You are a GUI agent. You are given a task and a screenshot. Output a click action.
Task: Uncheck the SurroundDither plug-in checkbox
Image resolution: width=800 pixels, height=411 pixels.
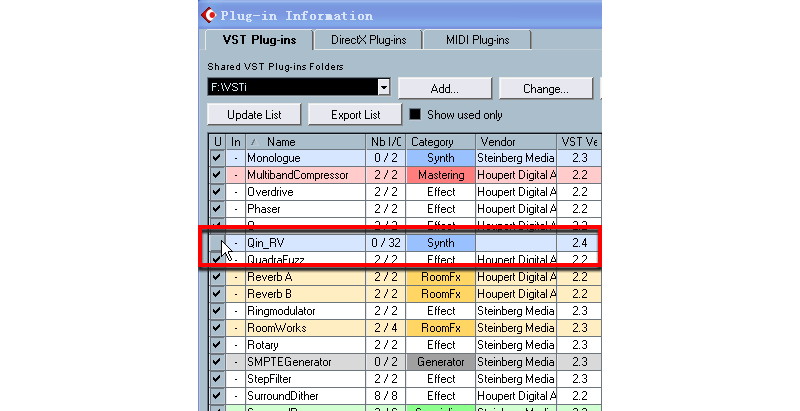(217, 396)
